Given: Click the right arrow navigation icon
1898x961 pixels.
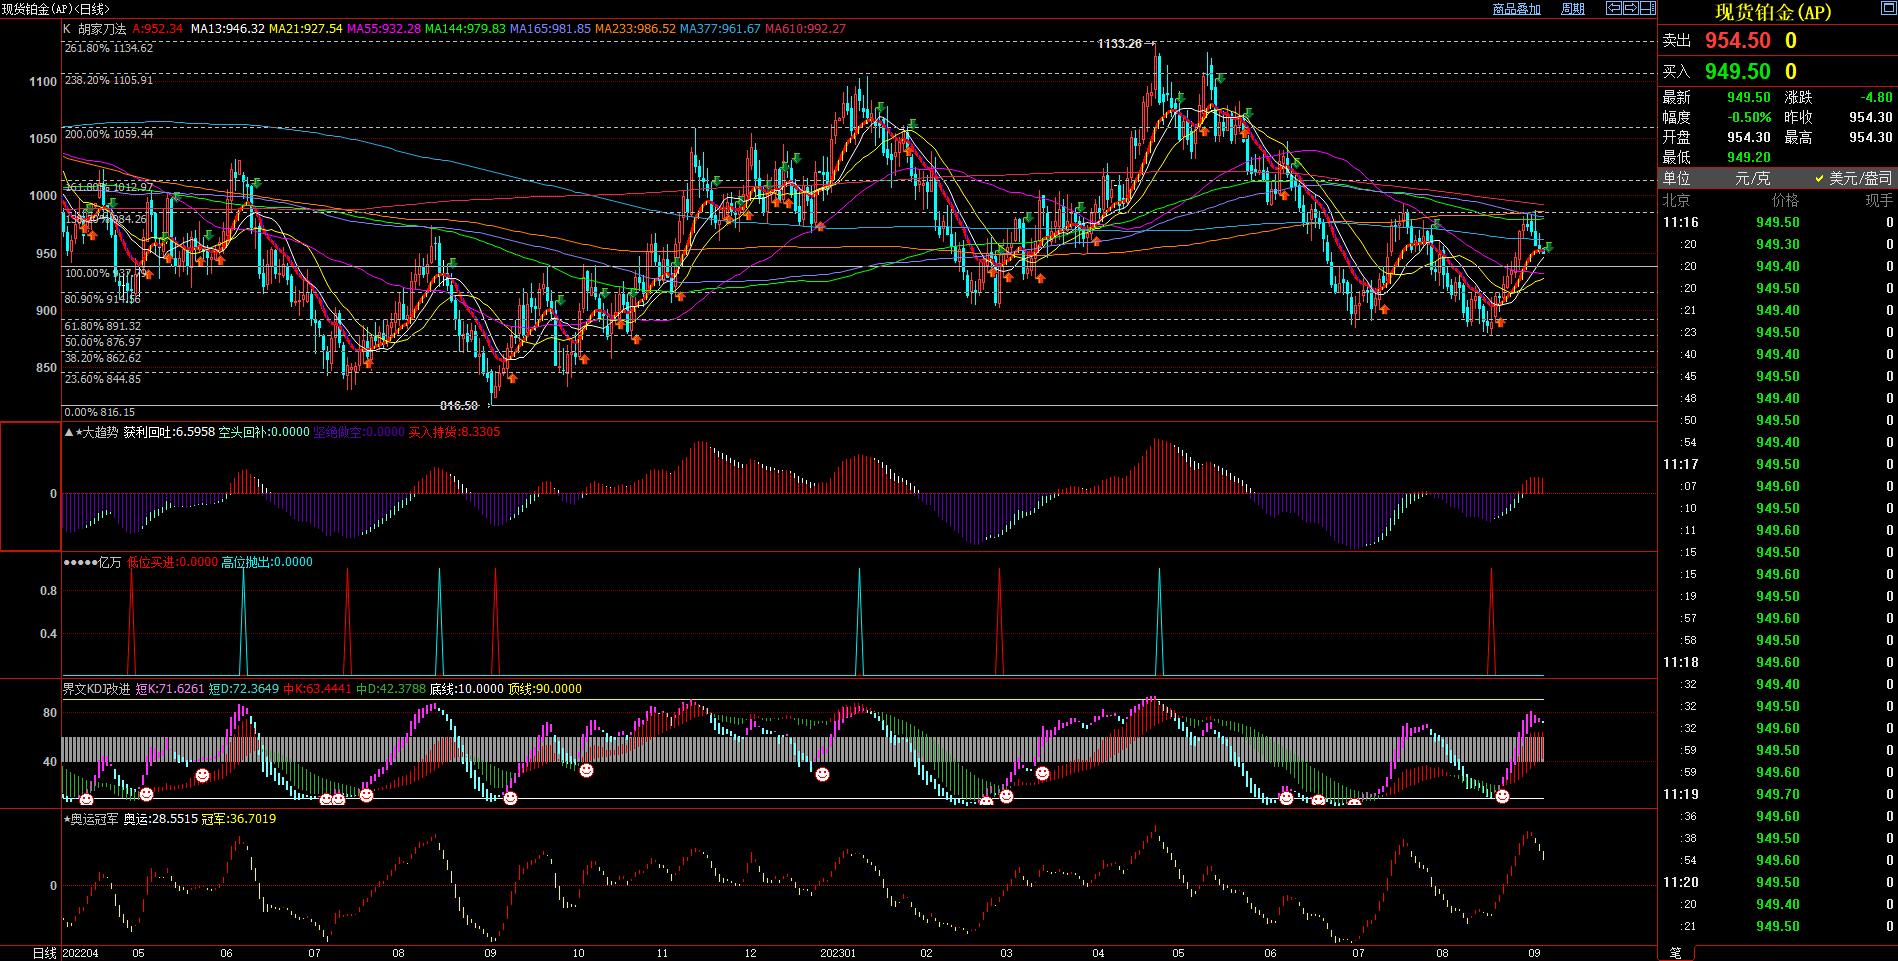Looking at the screenshot, I should (1631, 8).
